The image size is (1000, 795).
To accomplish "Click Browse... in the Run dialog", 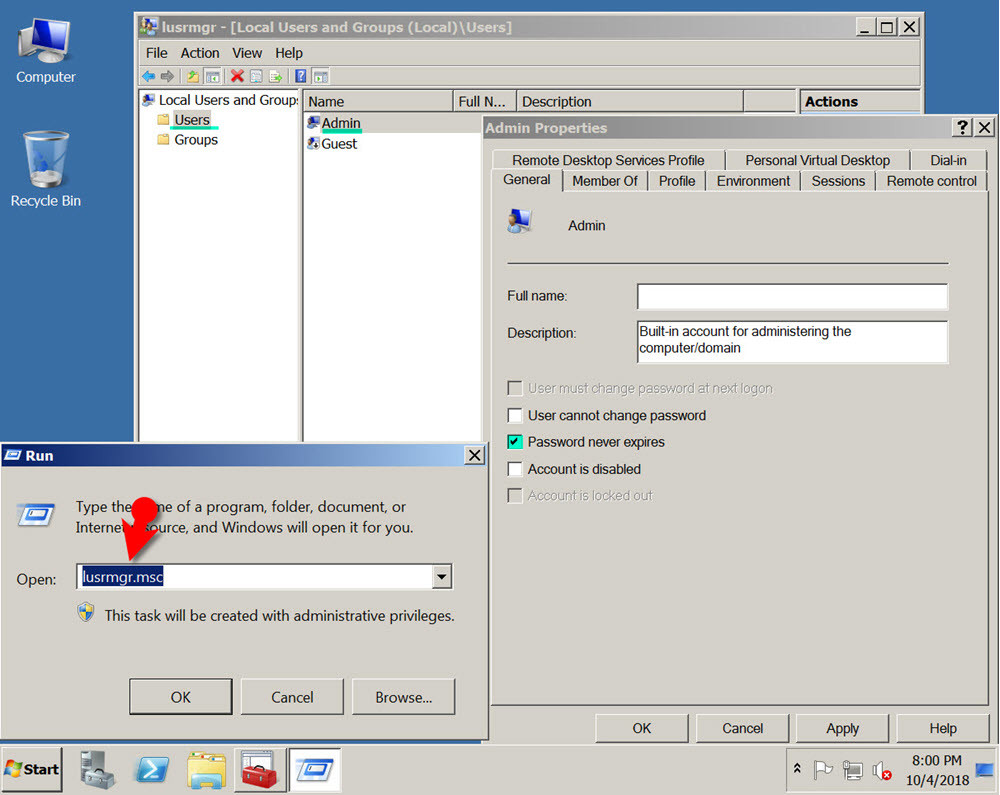I will [404, 697].
